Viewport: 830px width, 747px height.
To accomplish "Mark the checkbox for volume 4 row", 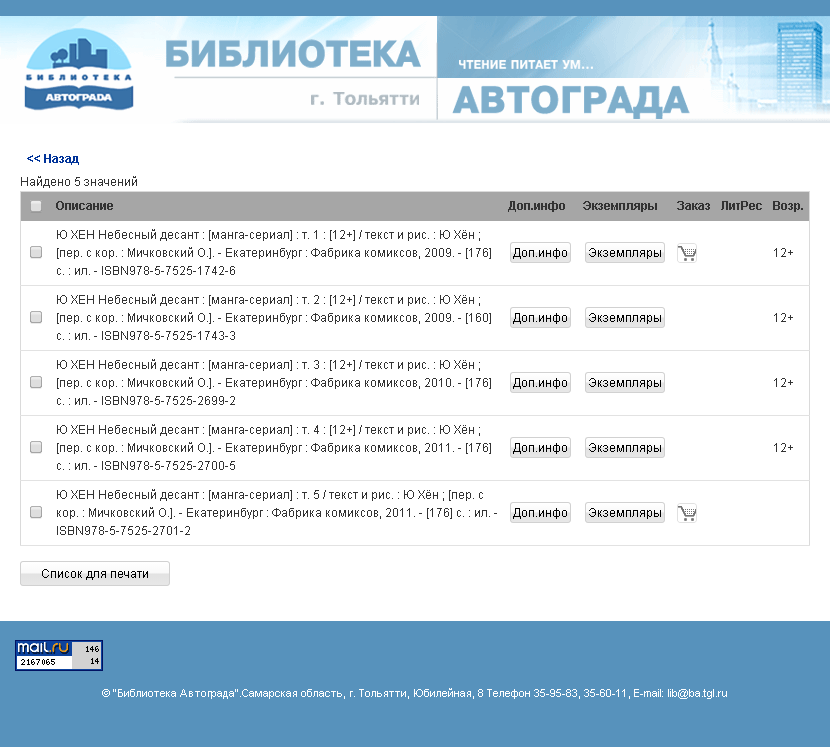I will (36, 448).
